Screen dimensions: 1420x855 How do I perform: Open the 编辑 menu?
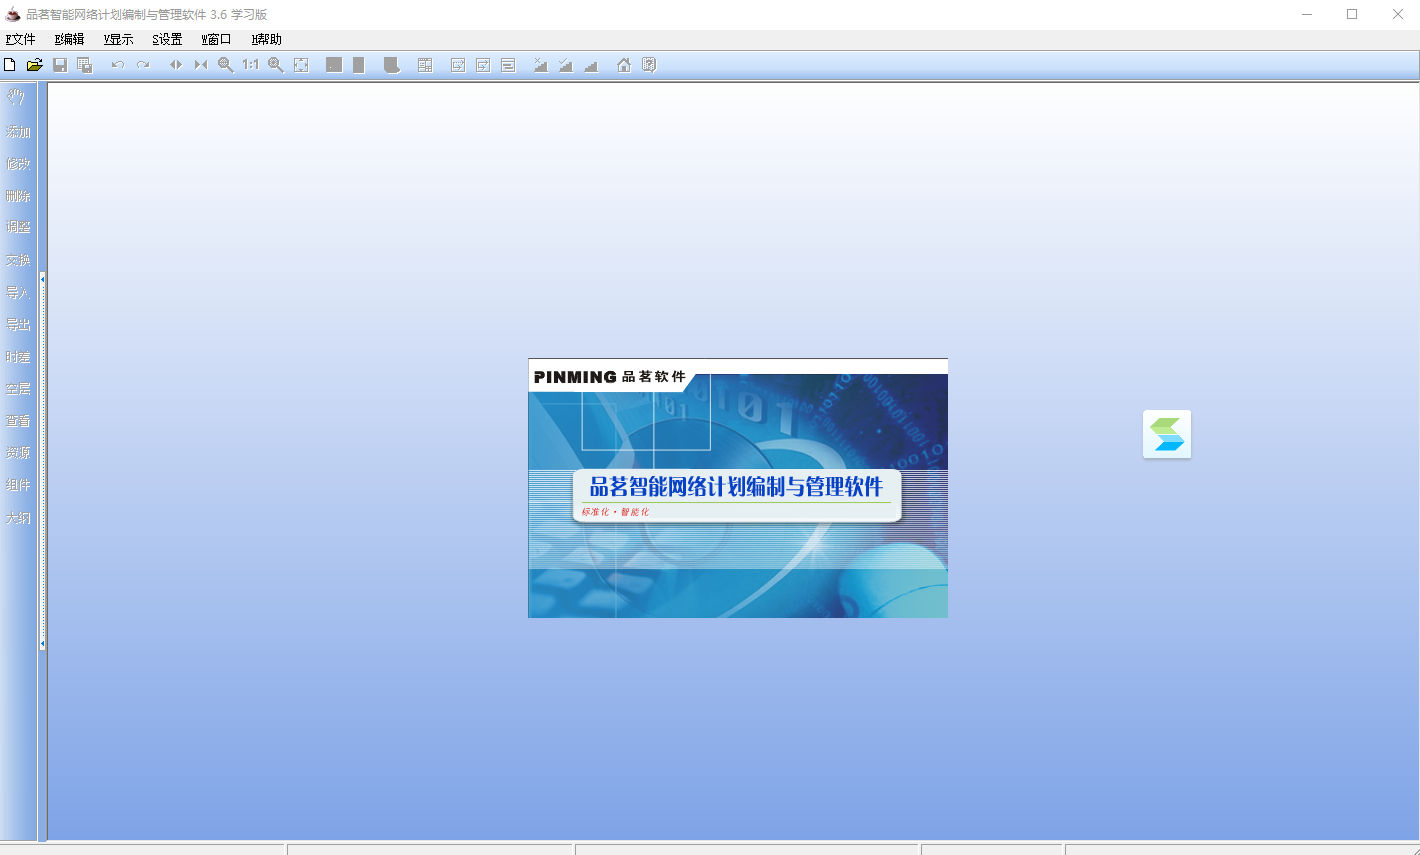[69, 39]
